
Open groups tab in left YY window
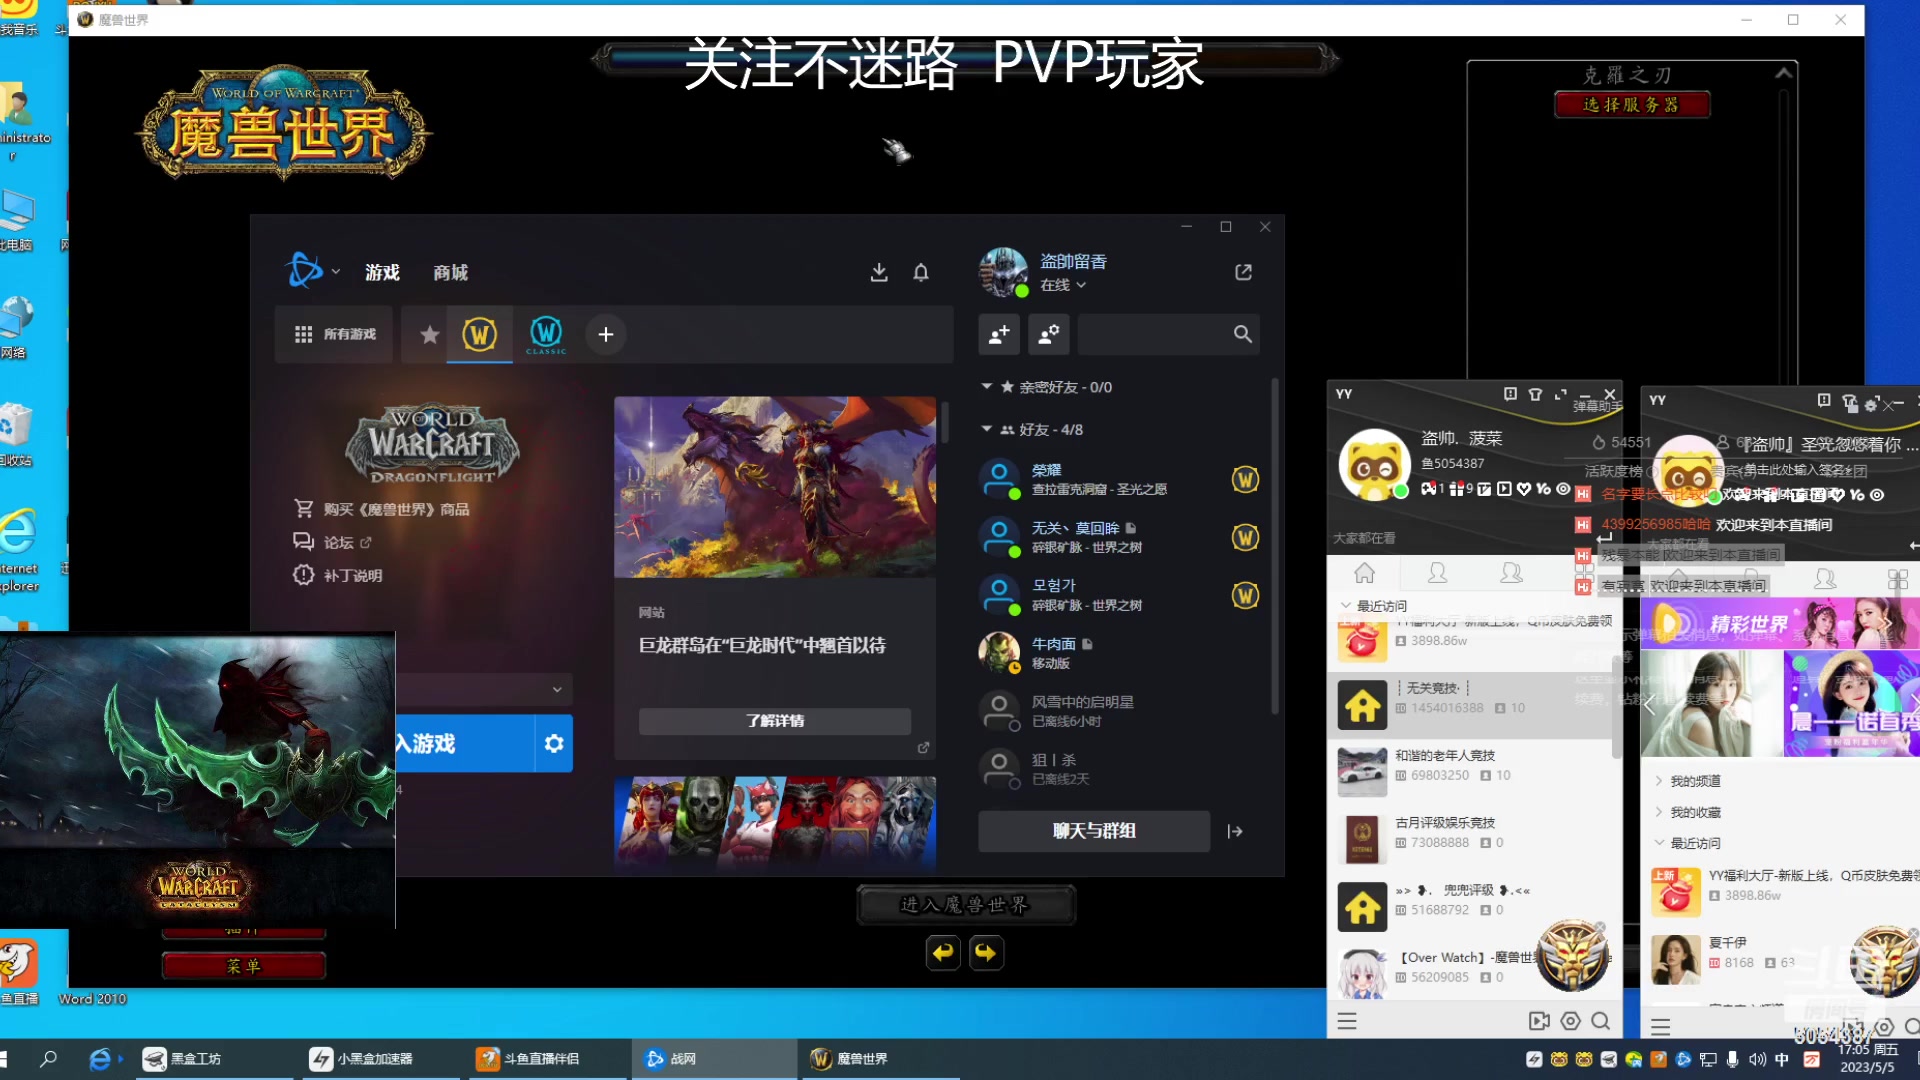click(x=1511, y=573)
